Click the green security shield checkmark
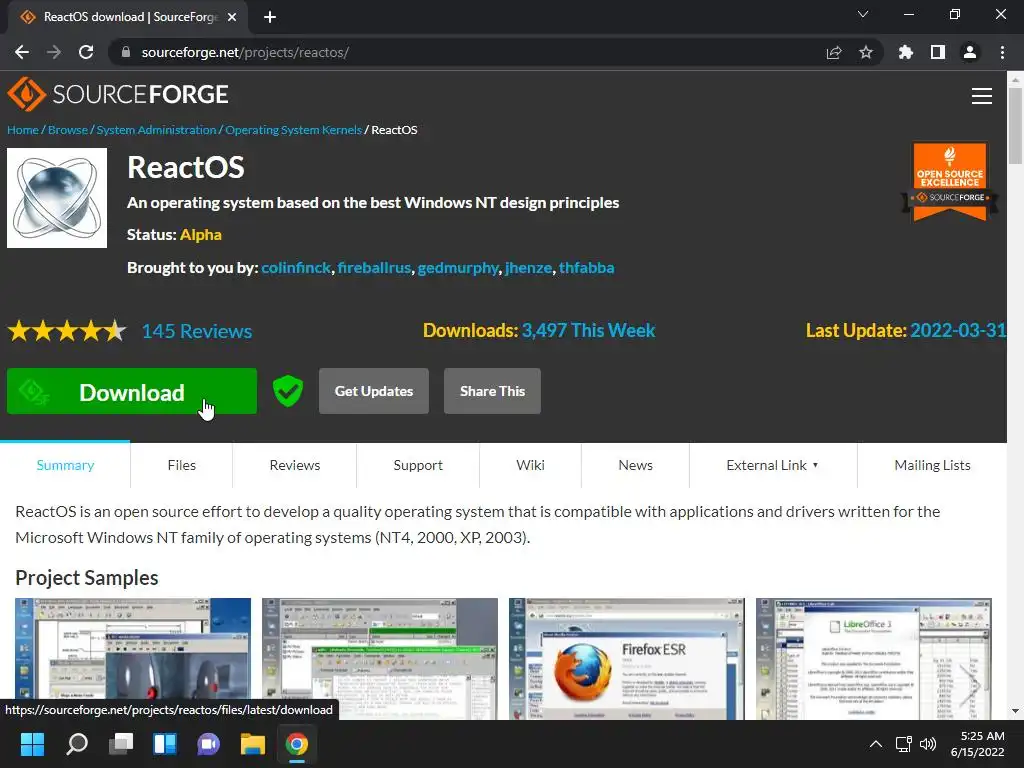 pyautogui.click(x=287, y=391)
